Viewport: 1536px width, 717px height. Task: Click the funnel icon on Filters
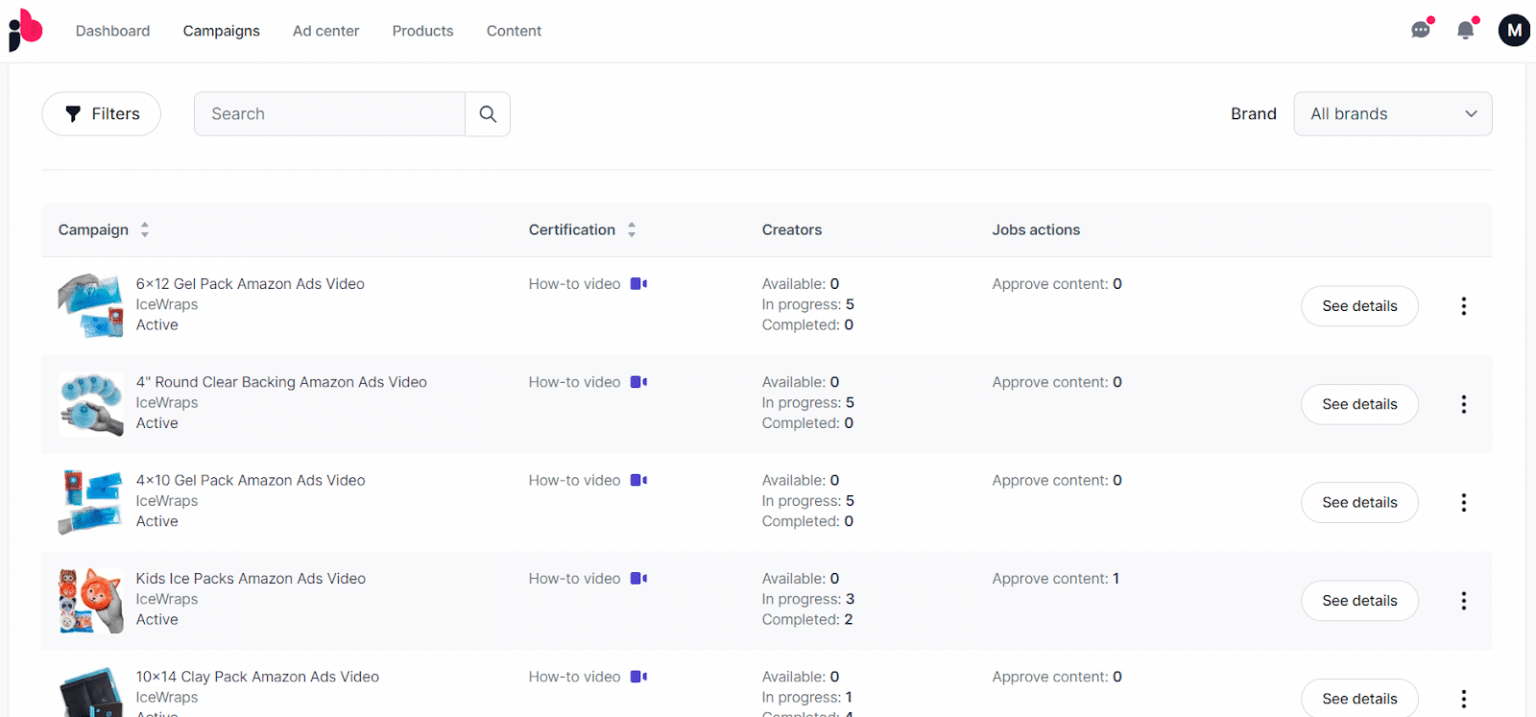pyautogui.click(x=73, y=114)
